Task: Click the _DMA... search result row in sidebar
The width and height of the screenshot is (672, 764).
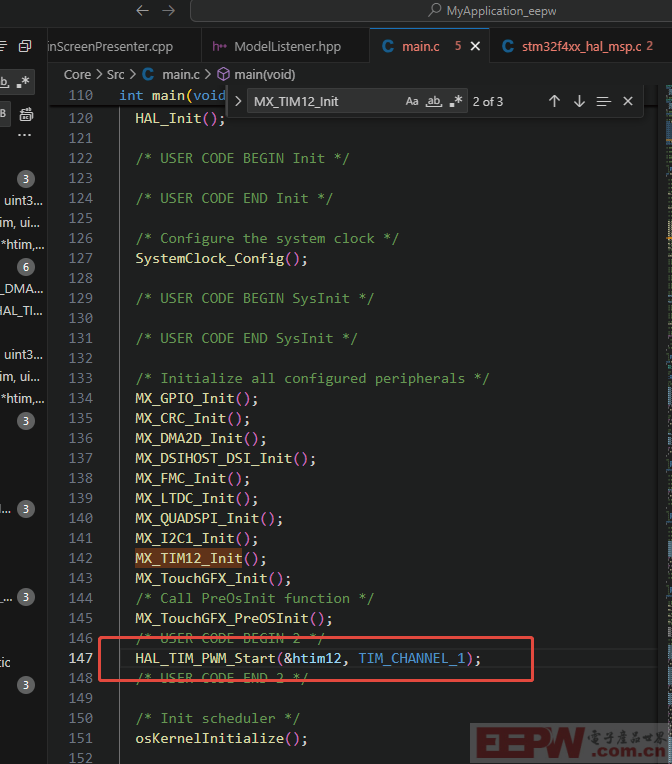Action: coord(22,288)
